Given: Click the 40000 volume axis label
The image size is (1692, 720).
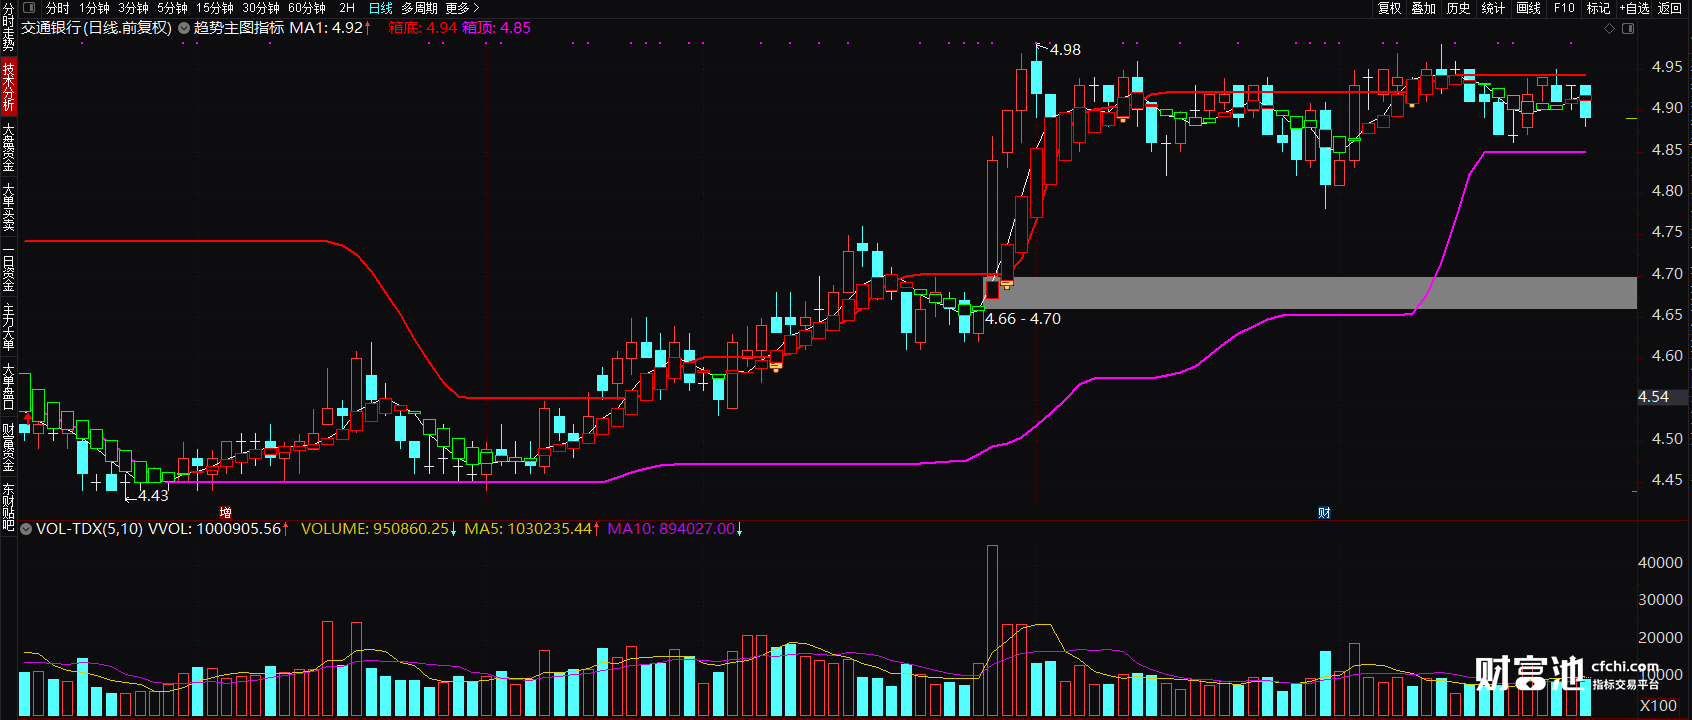Looking at the screenshot, I should pos(1660,563).
